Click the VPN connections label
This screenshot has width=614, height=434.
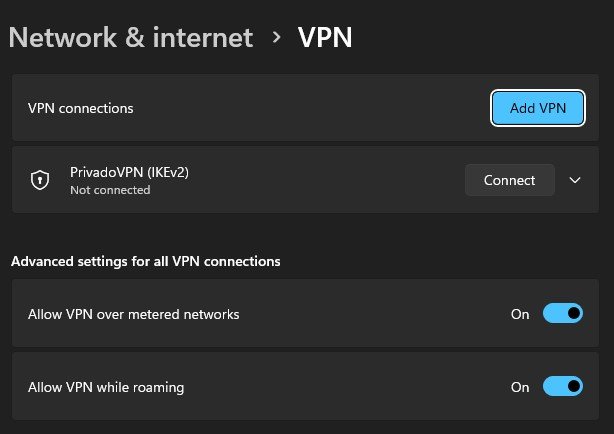tap(81, 108)
